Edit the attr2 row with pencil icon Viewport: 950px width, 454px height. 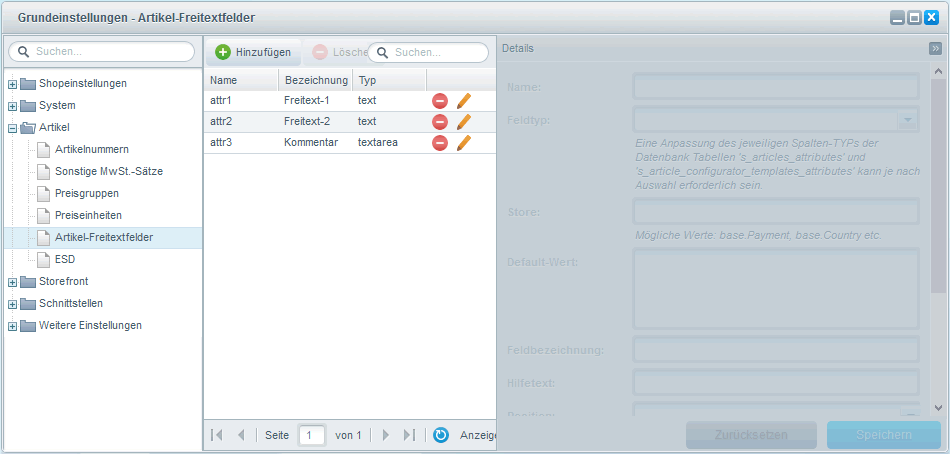click(463, 122)
